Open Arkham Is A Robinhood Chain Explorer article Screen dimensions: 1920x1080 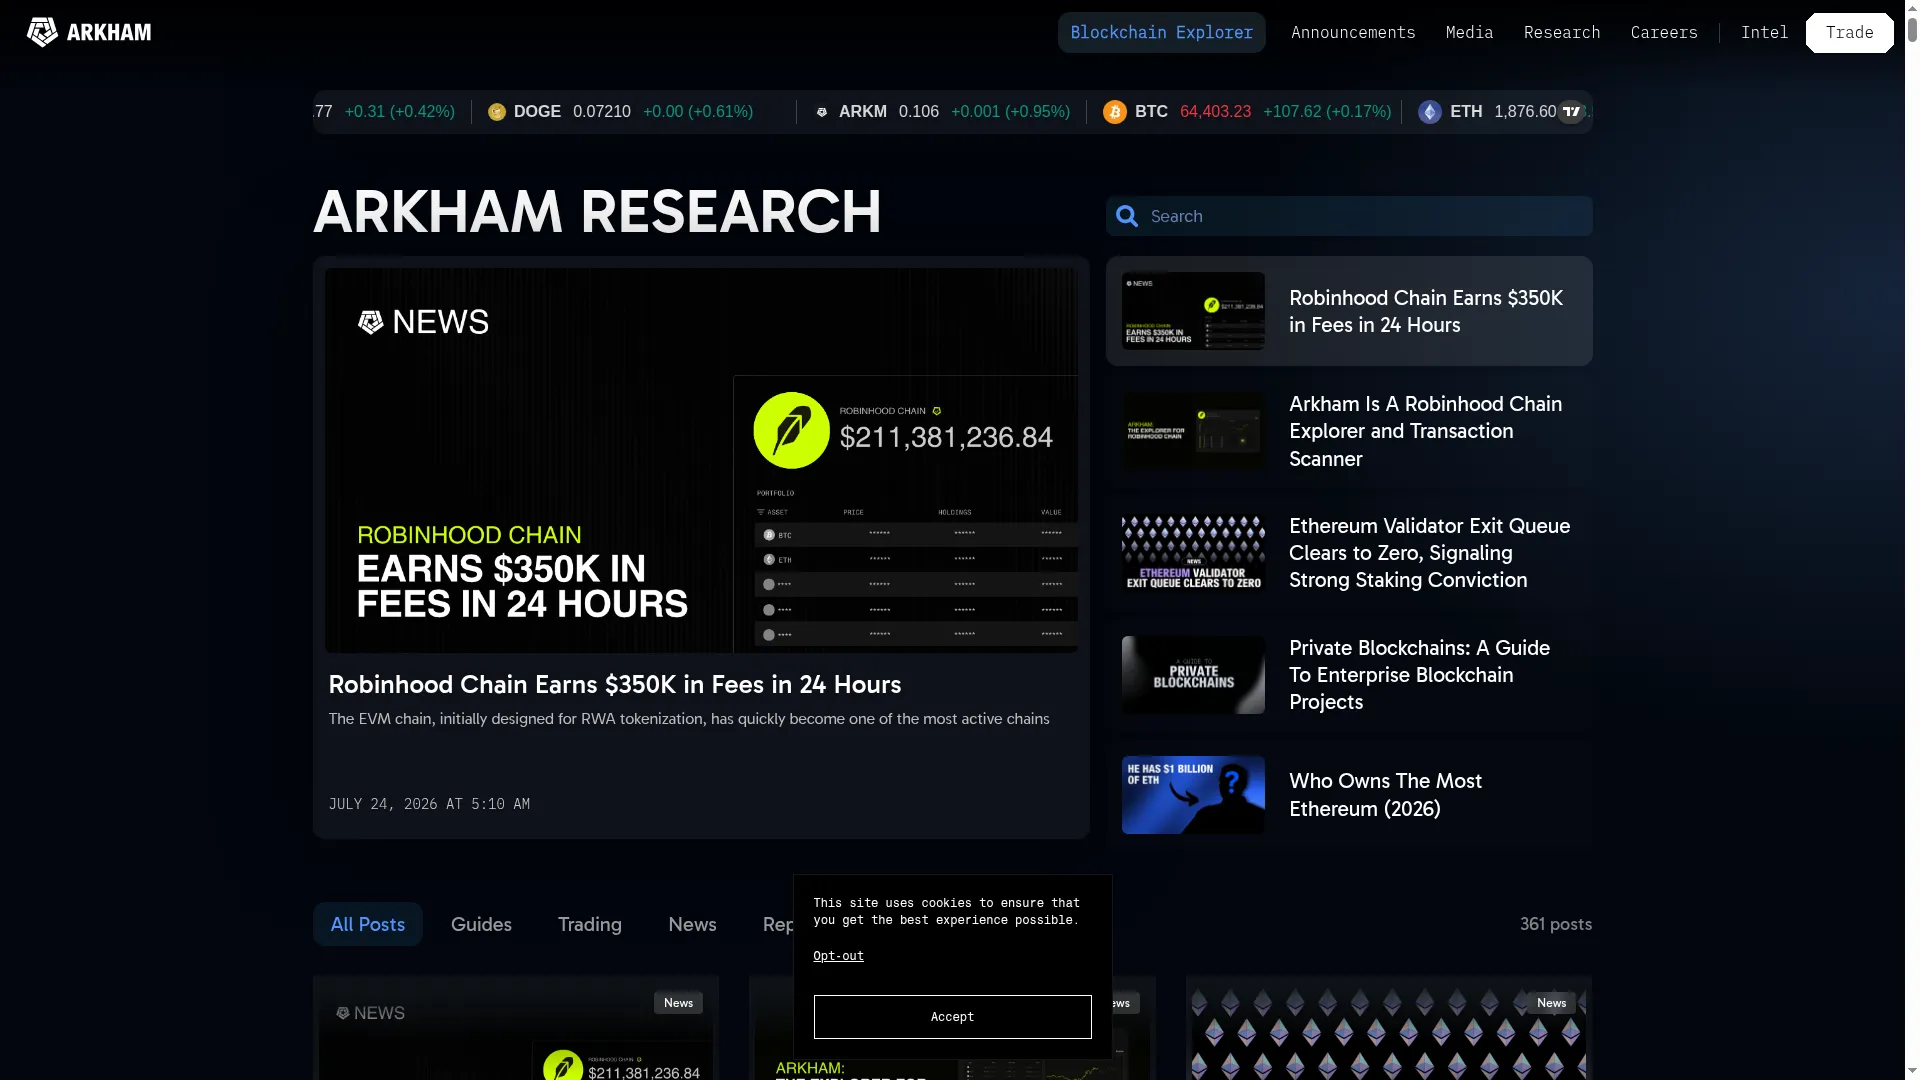click(1426, 431)
